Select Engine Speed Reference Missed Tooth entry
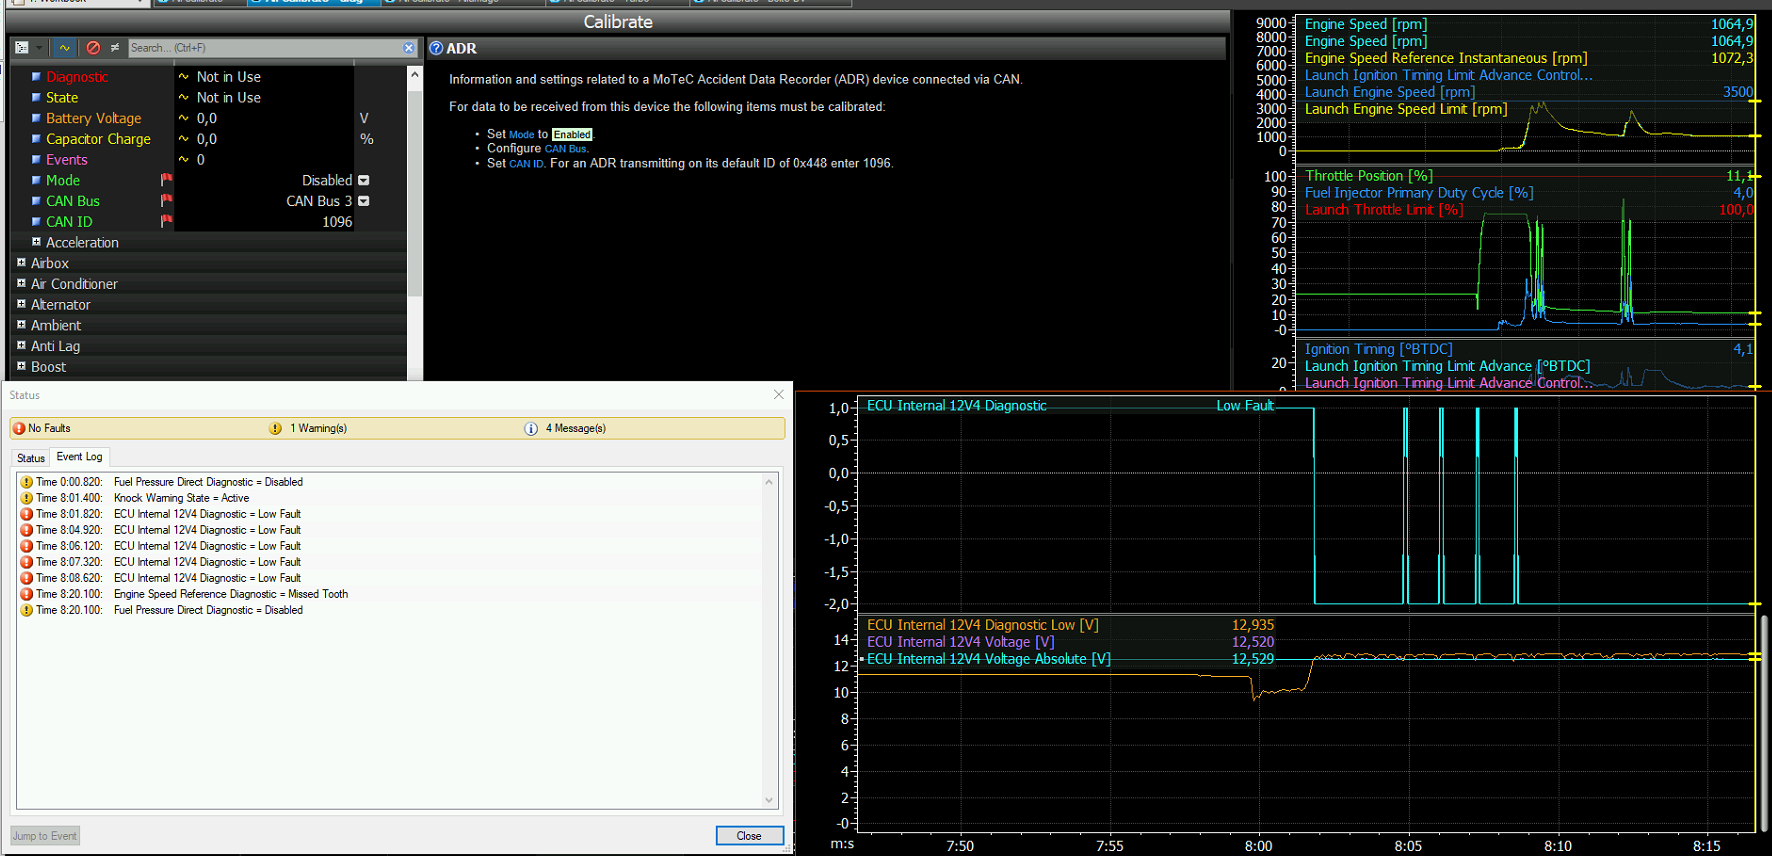 coord(388,594)
